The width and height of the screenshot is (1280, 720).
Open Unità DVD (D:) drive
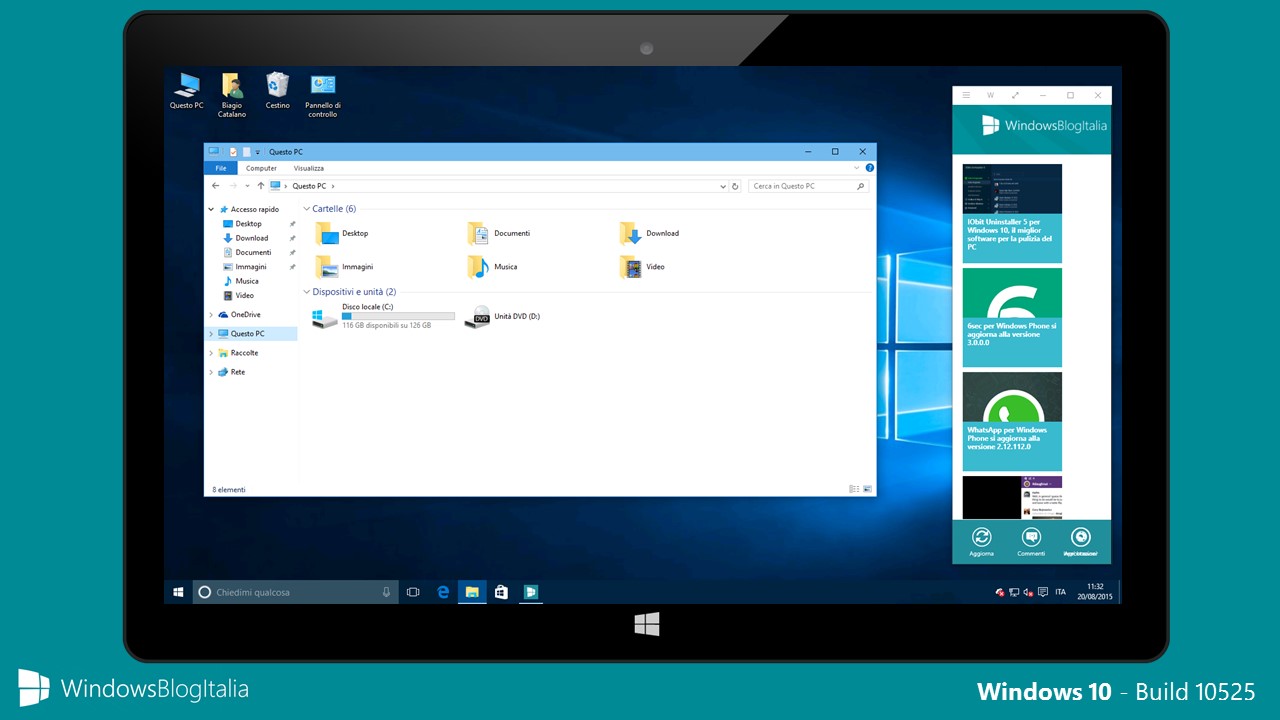tap(503, 317)
